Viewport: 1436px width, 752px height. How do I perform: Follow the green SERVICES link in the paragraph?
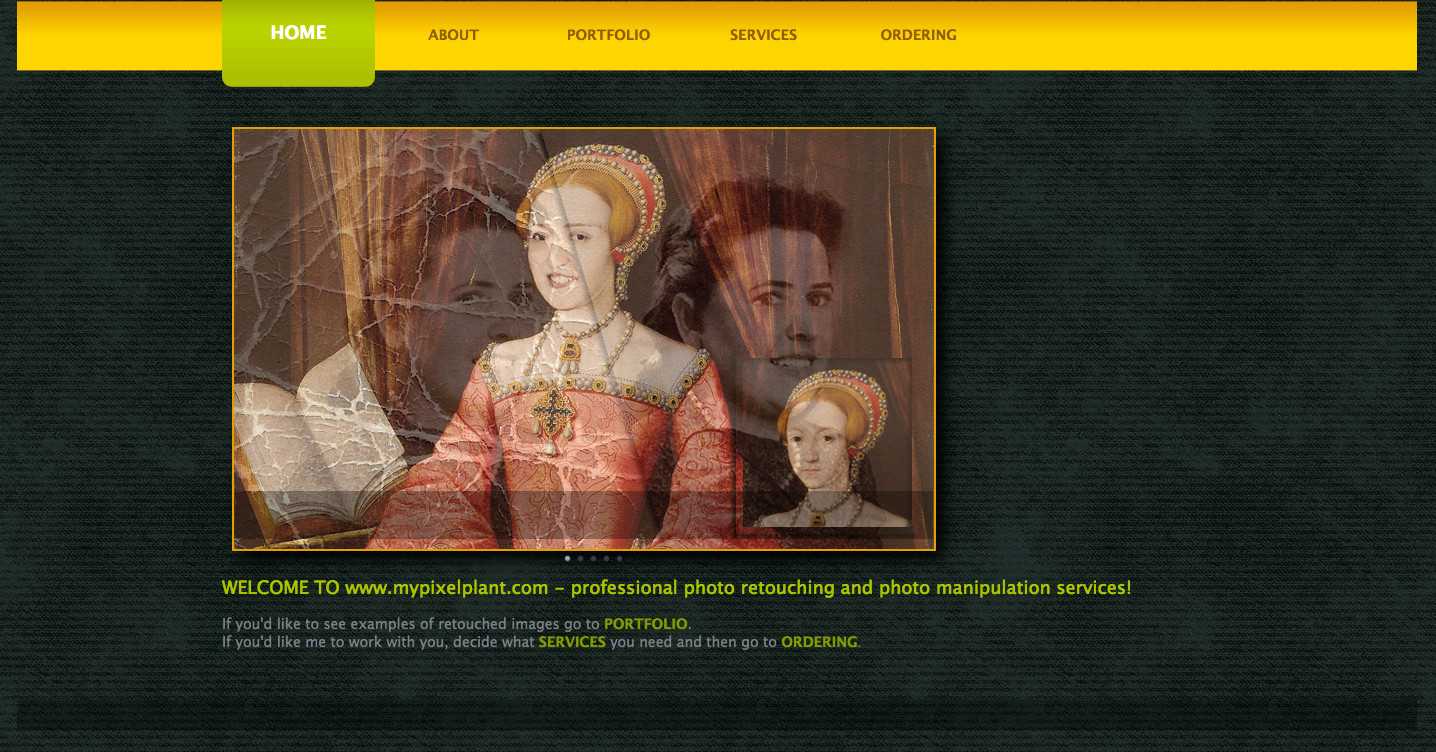pos(572,642)
